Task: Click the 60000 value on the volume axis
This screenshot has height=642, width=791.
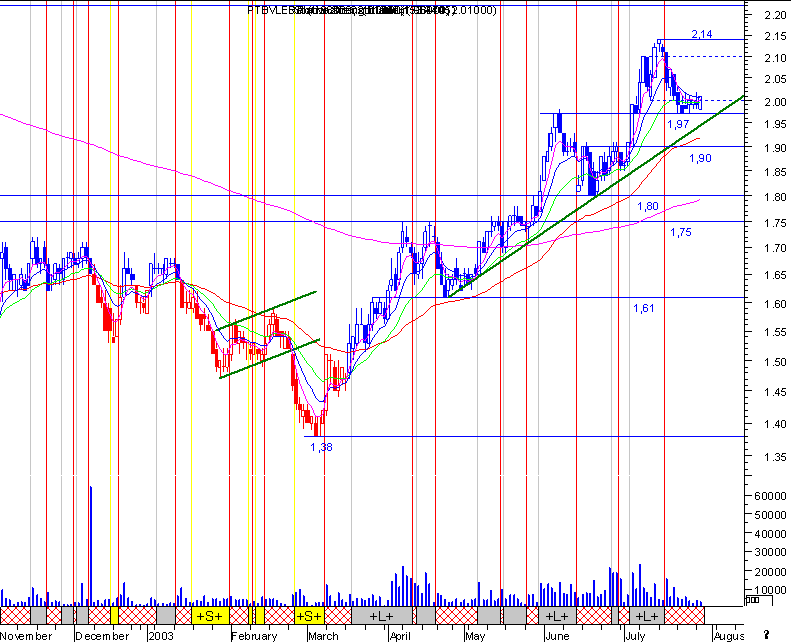Action: point(770,496)
